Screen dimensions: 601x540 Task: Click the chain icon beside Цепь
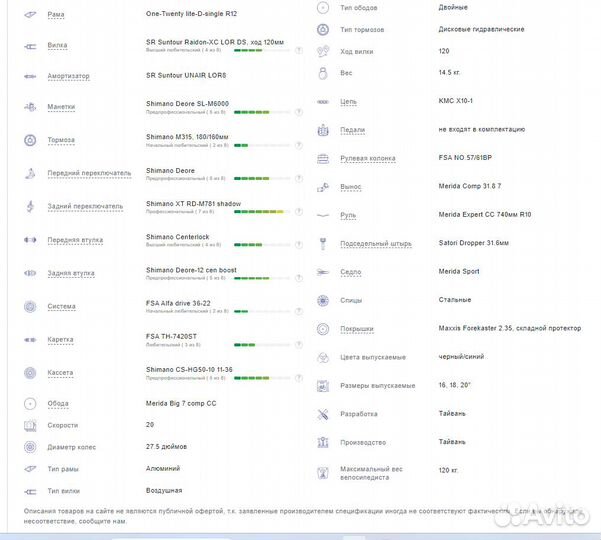(323, 102)
